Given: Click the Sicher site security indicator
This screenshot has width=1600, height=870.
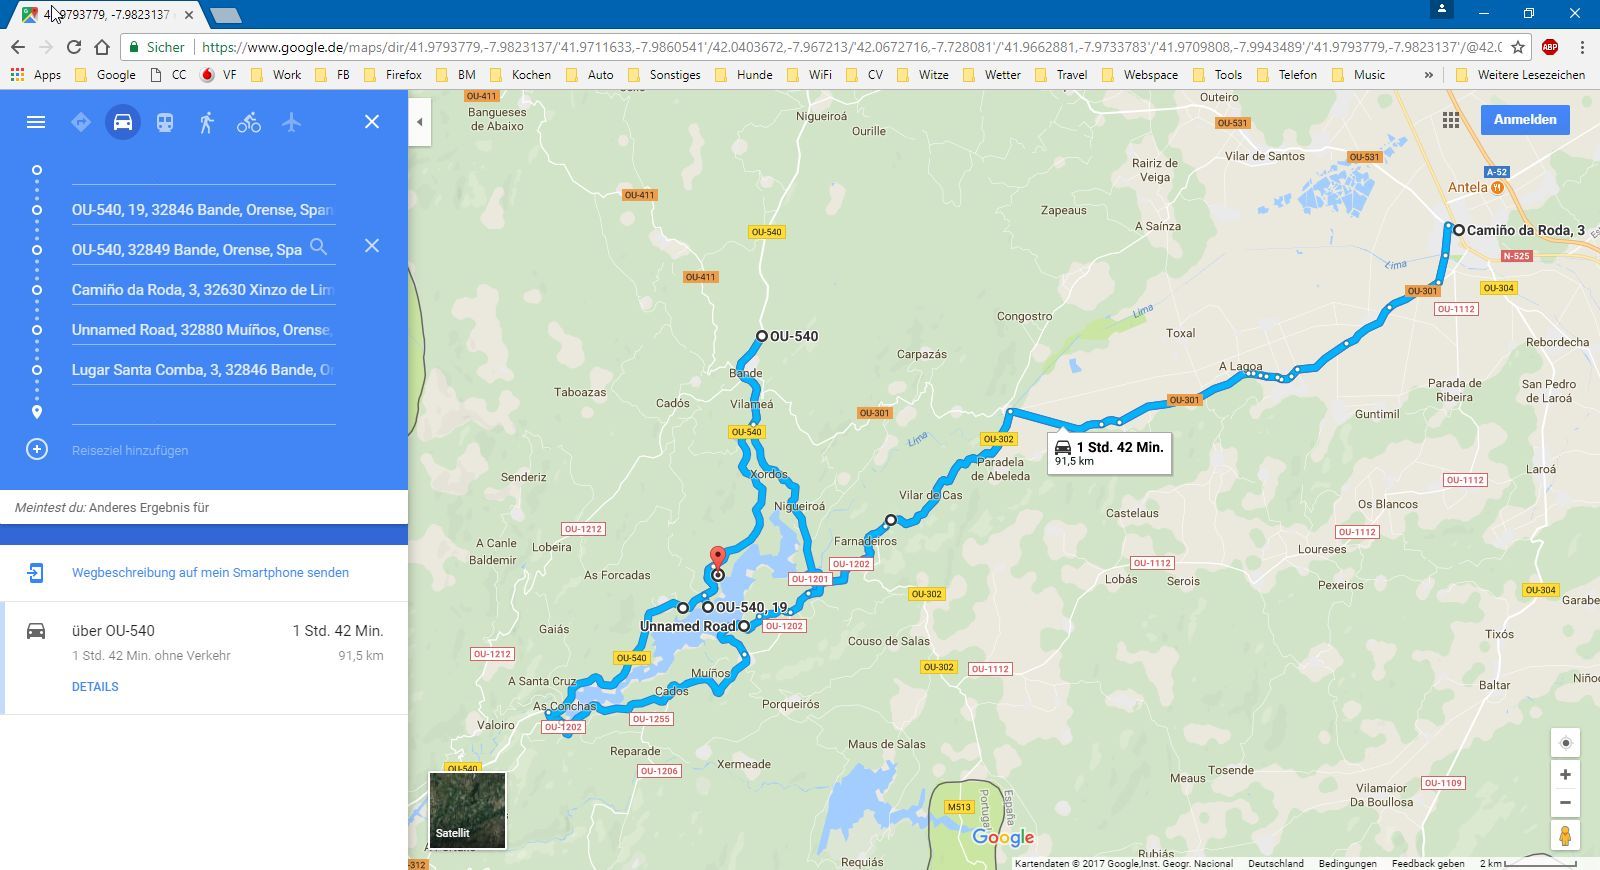Looking at the screenshot, I should (x=157, y=47).
